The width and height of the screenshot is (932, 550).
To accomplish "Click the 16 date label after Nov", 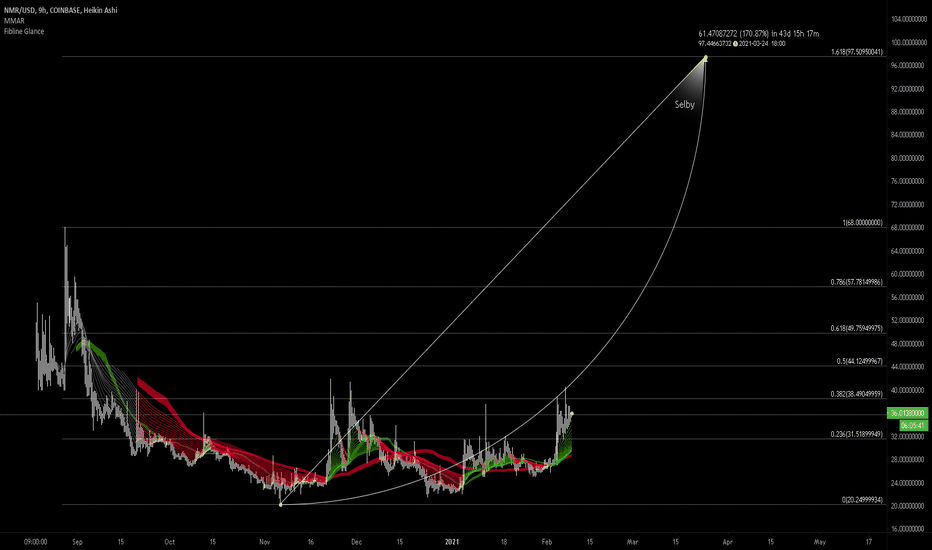I will (x=311, y=542).
